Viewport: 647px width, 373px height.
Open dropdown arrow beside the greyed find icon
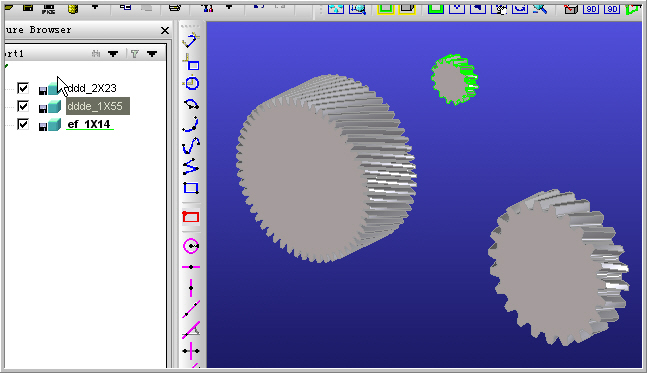click(x=113, y=54)
